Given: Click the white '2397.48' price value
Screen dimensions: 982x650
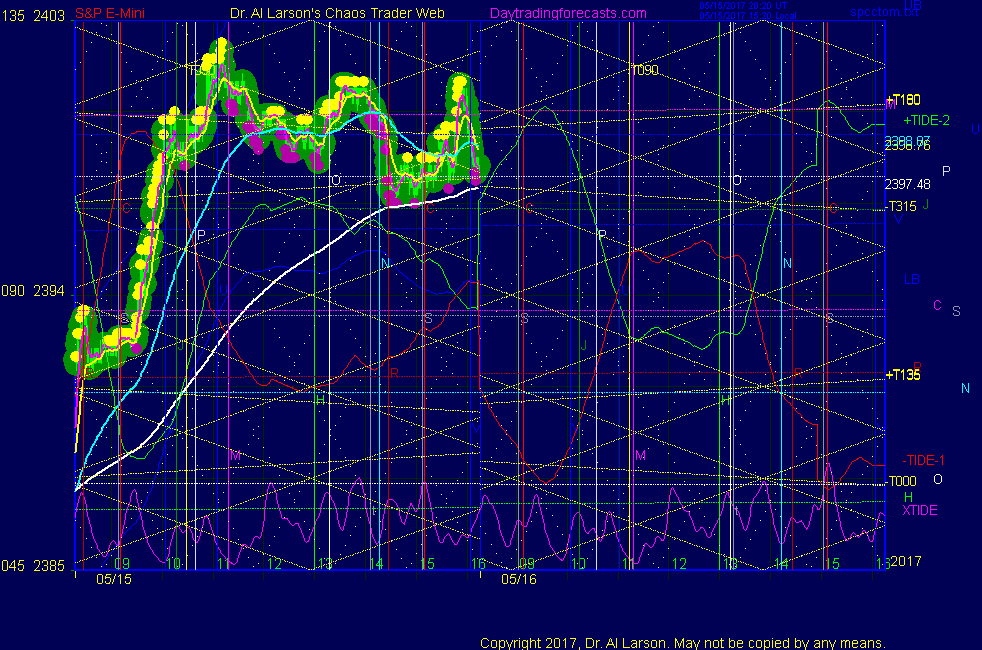Looking at the screenshot, I should (907, 185).
